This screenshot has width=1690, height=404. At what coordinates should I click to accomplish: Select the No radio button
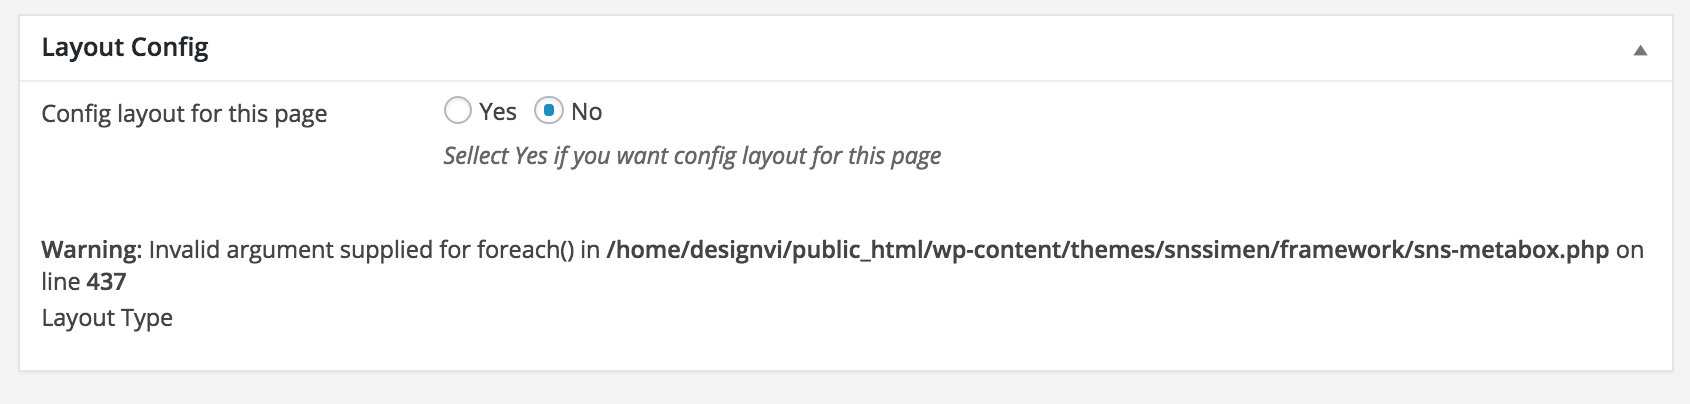click(549, 111)
